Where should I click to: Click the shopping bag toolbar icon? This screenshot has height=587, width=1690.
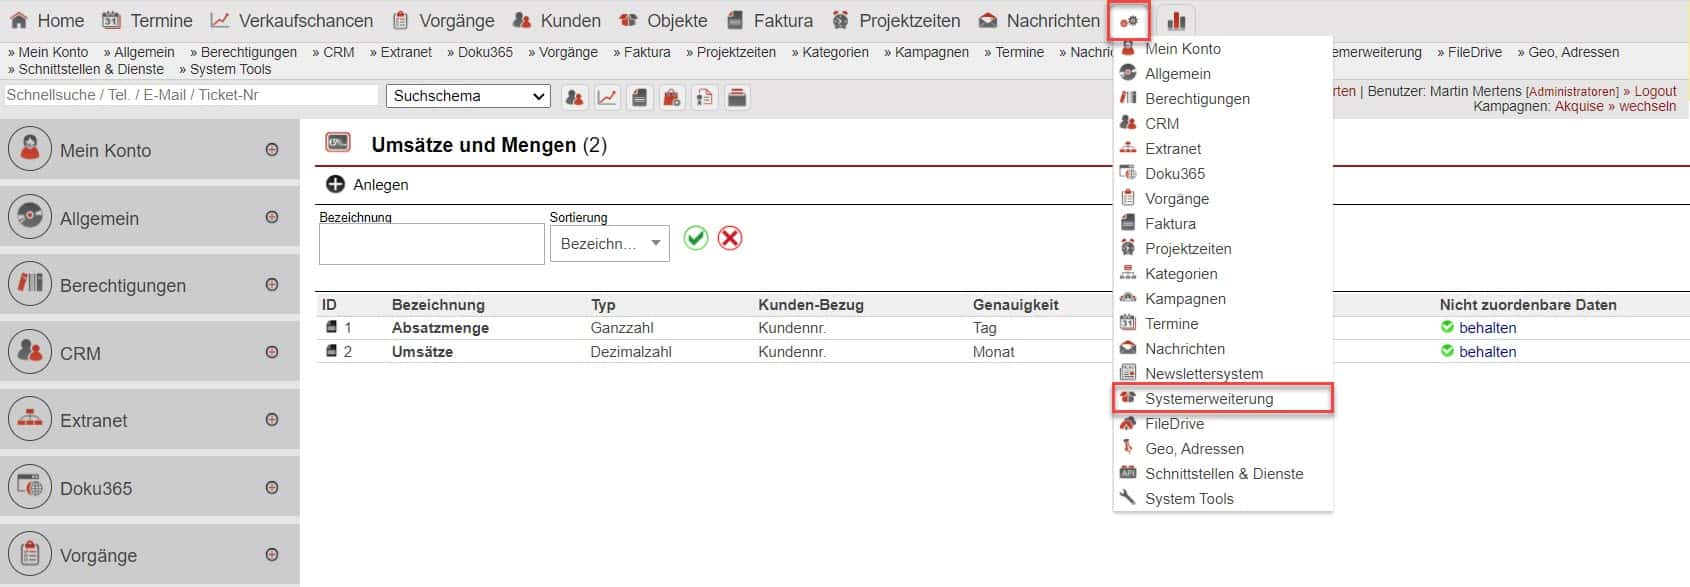coord(672,97)
